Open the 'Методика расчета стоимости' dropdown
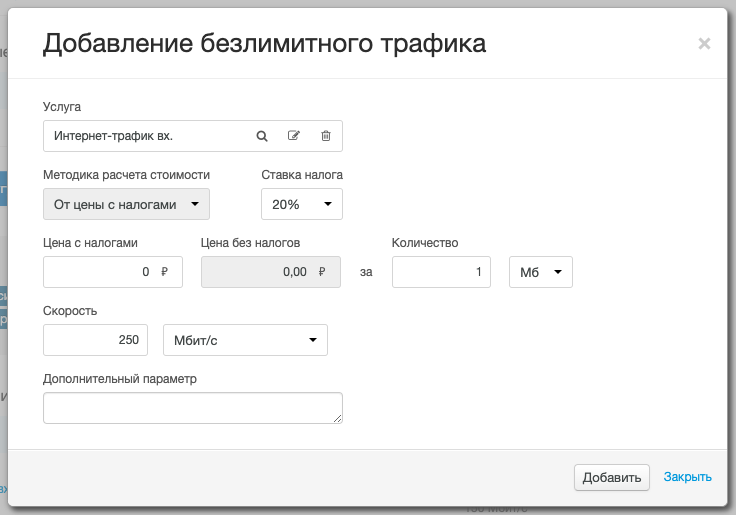Viewport: 736px width, 515px height. click(x=126, y=204)
